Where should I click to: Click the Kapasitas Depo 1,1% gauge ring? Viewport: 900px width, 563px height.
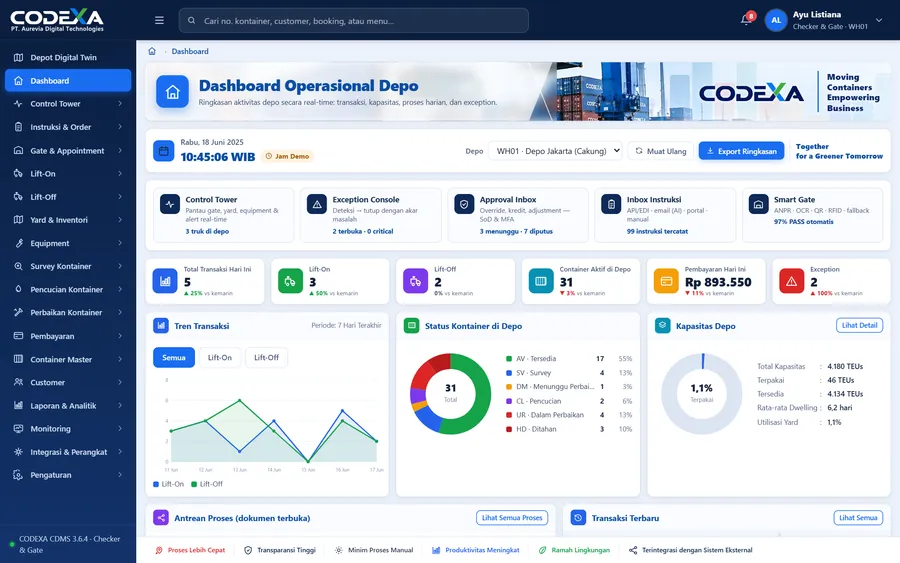(702, 394)
